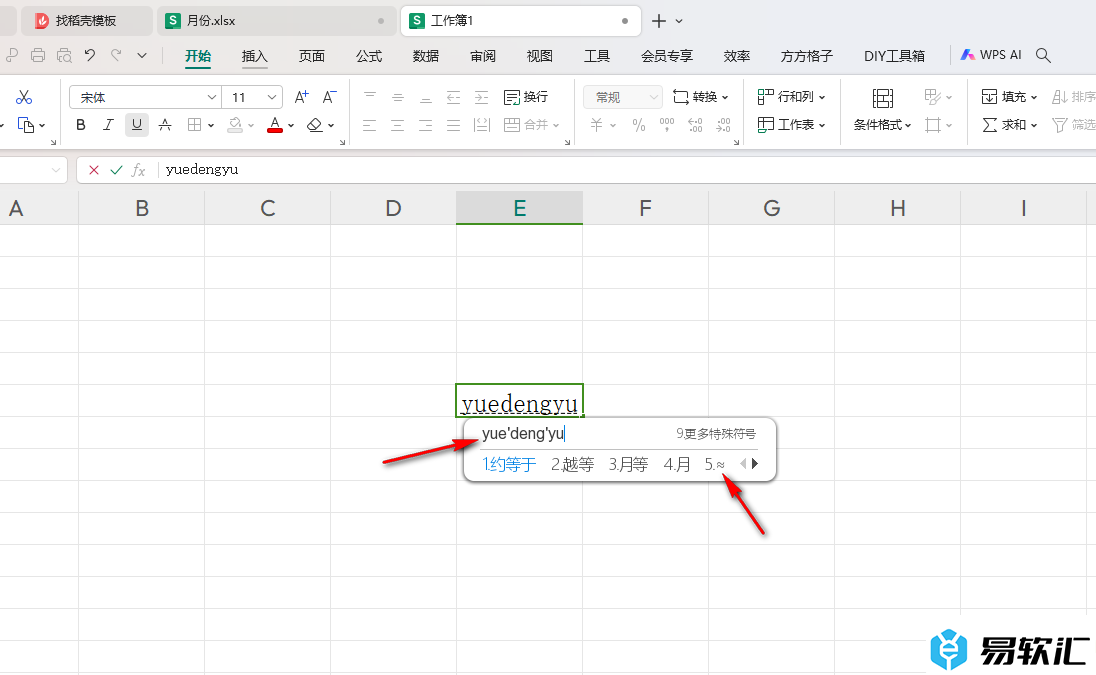1096x675 pixels.
Task: Switch to the 开始 ribbon tab
Action: (x=198, y=56)
